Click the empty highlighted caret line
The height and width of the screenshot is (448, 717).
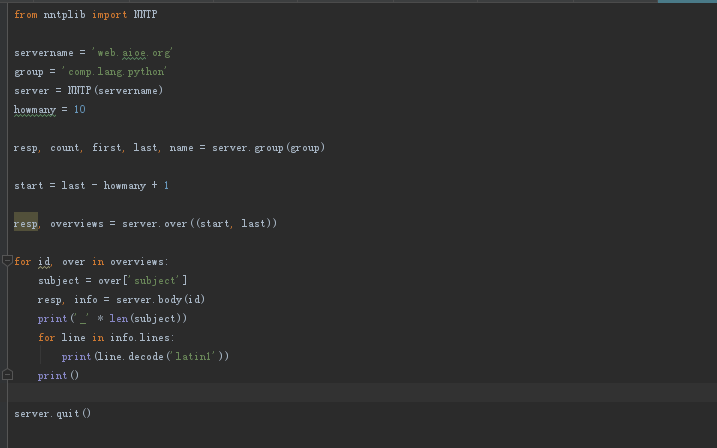362,393
